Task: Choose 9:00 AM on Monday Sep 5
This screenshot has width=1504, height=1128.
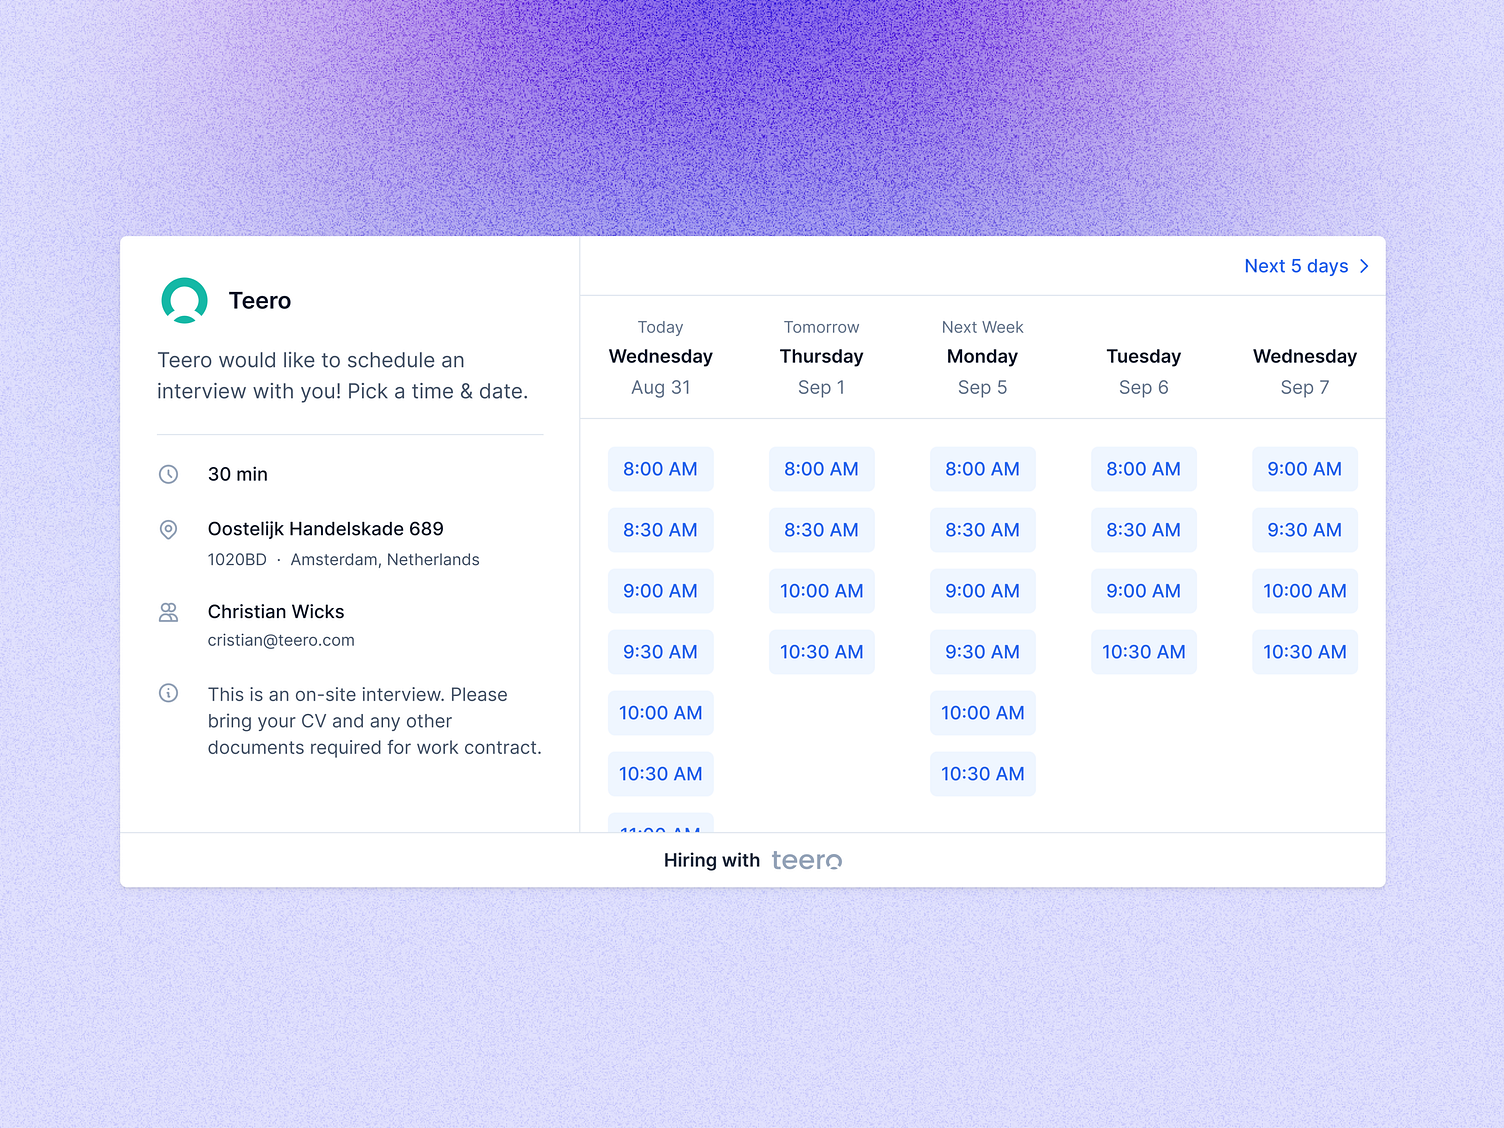Action: click(982, 591)
